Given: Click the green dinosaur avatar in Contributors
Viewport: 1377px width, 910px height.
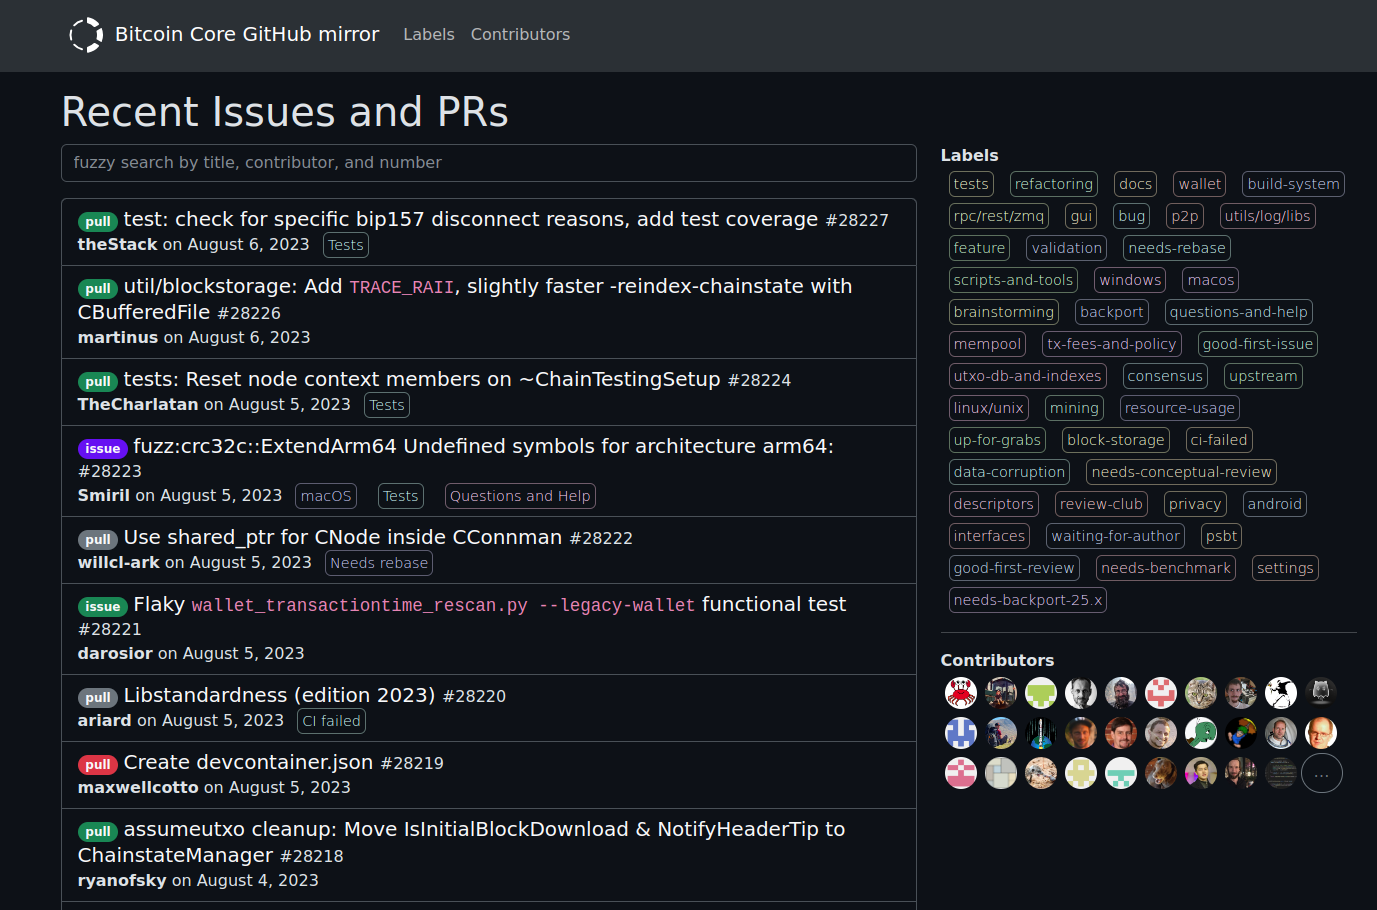Looking at the screenshot, I should pyautogui.click(x=1201, y=732).
